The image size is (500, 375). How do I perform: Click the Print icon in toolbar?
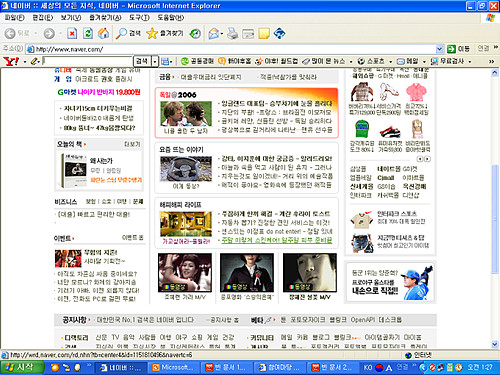click(232, 33)
